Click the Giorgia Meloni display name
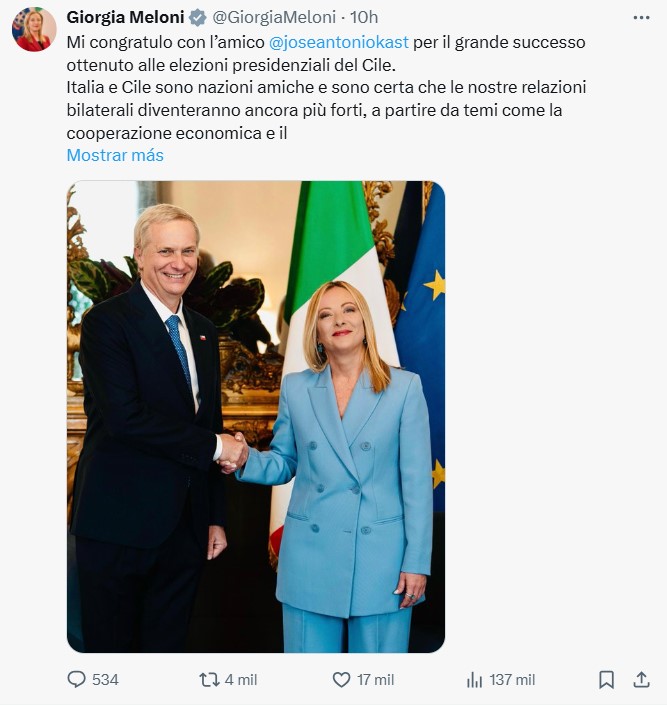 tap(126, 17)
